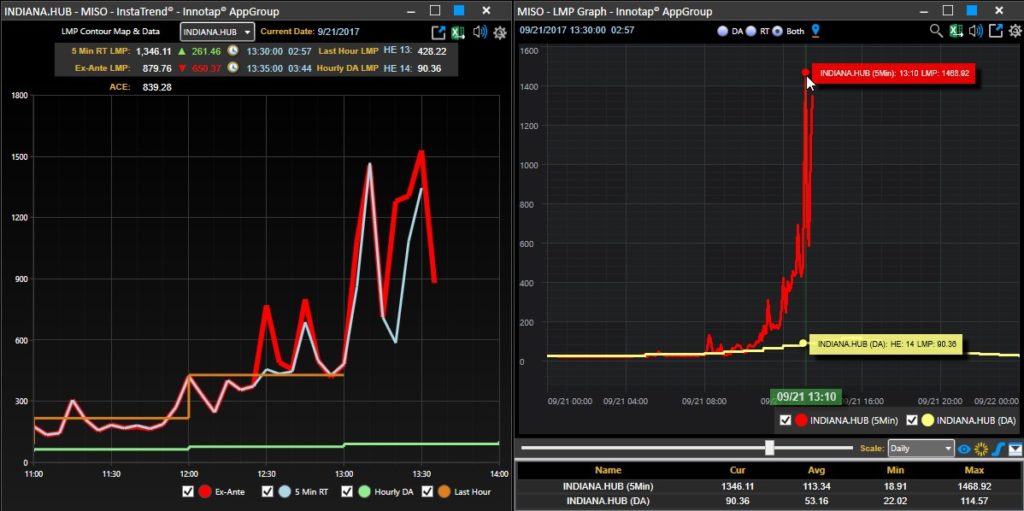Click the Cur column header
The width and height of the screenshot is (1024, 511).
(737, 470)
